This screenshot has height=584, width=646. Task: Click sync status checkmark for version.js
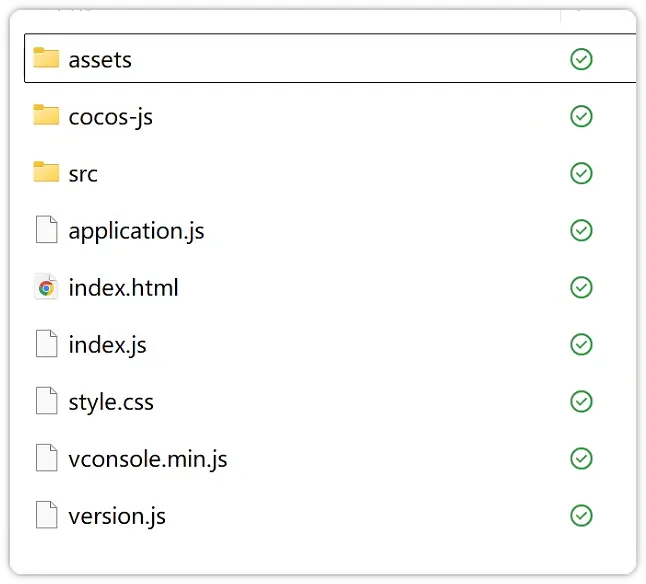click(x=581, y=516)
